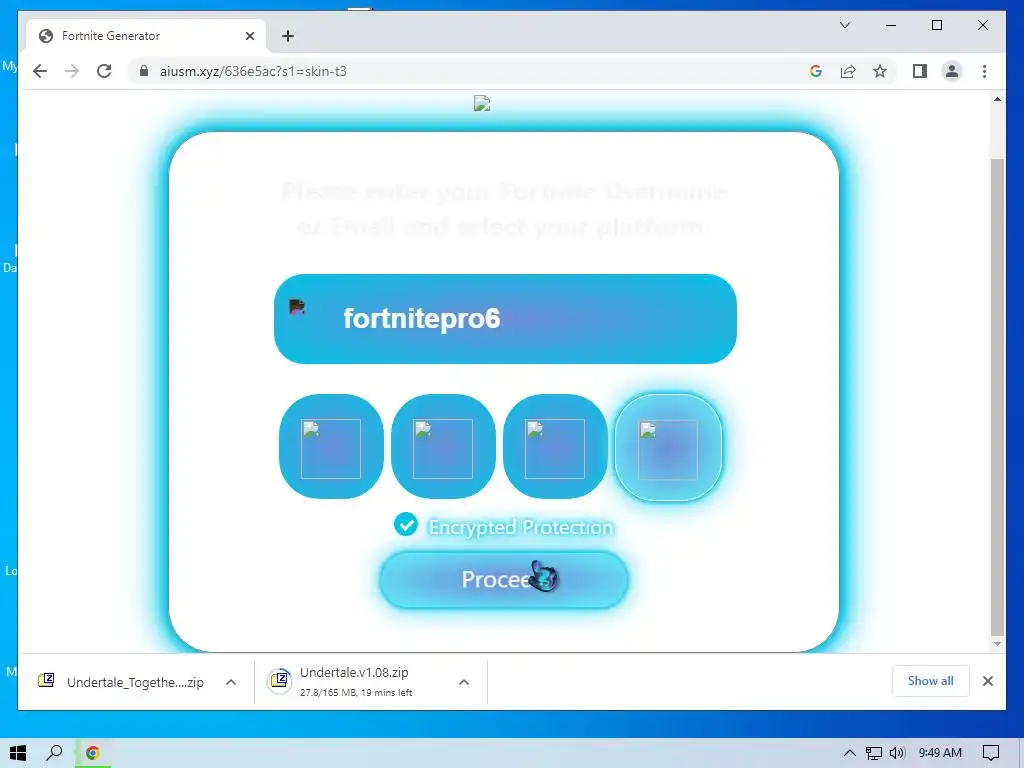Screen dimensions: 1024x768
Task: Open the browser side panel
Action: pyautogui.click(x=920, y=71)
